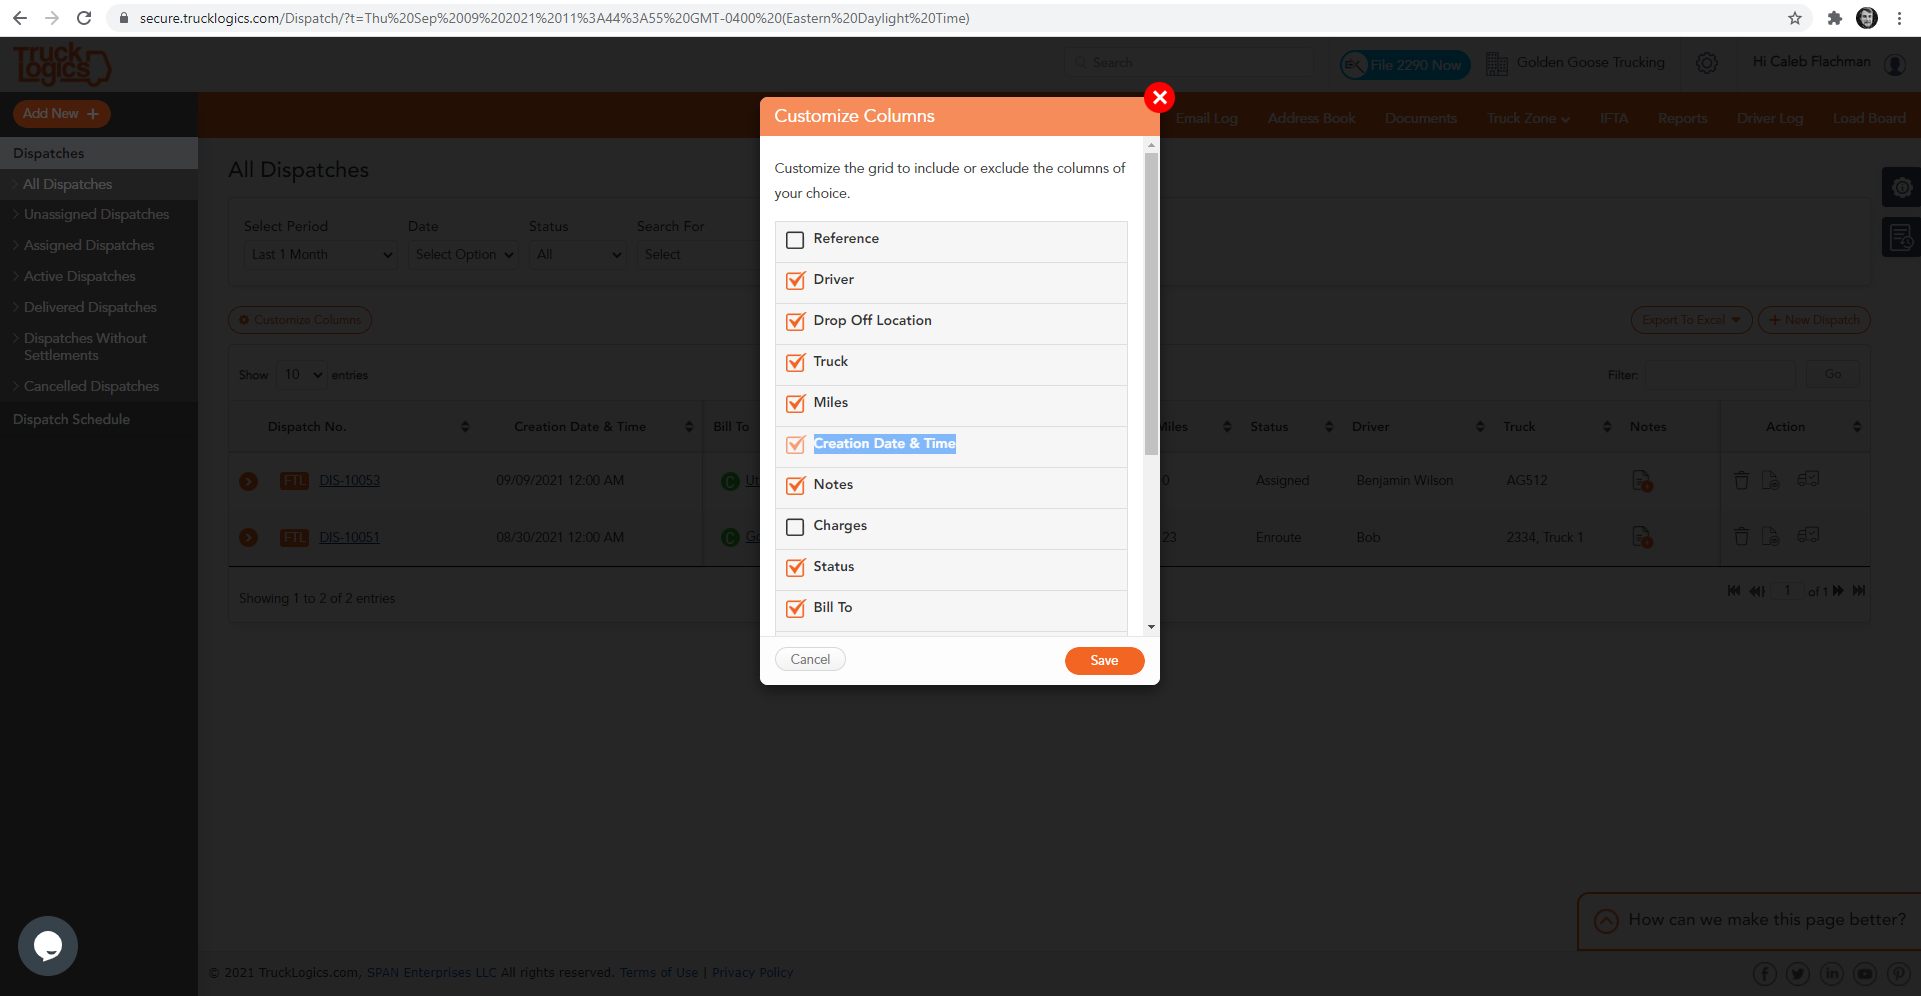Open the Address Book menu
1921x996 pixels.
click(x=1312, y=118)
